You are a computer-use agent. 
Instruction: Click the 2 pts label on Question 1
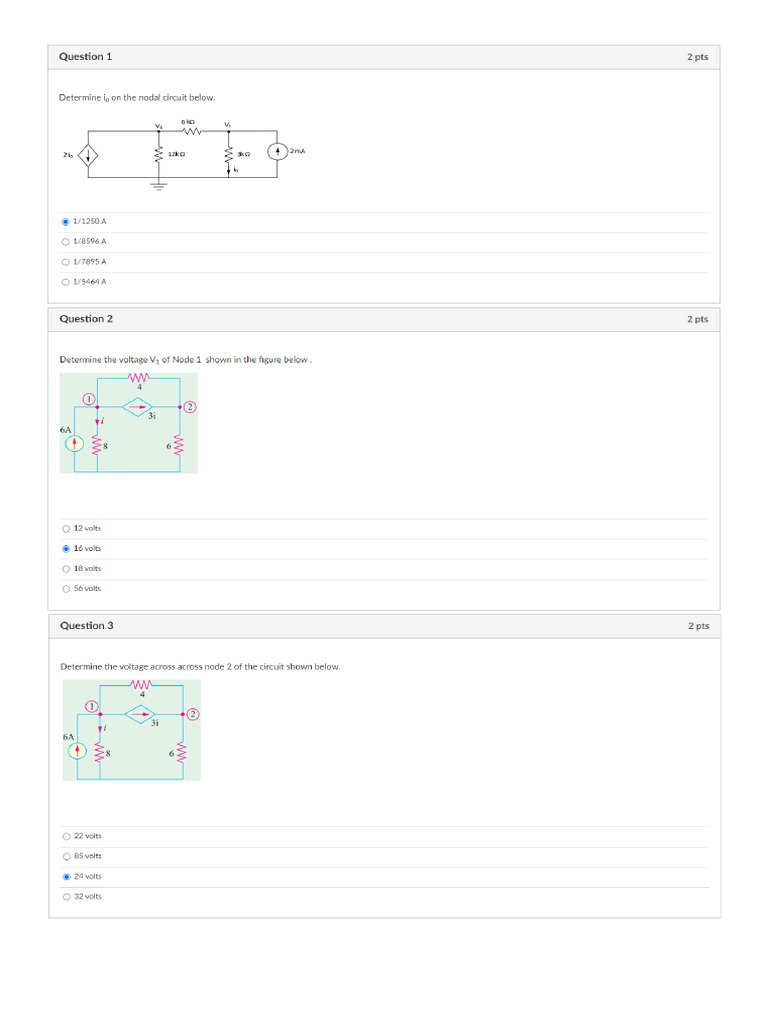[697, 57]
